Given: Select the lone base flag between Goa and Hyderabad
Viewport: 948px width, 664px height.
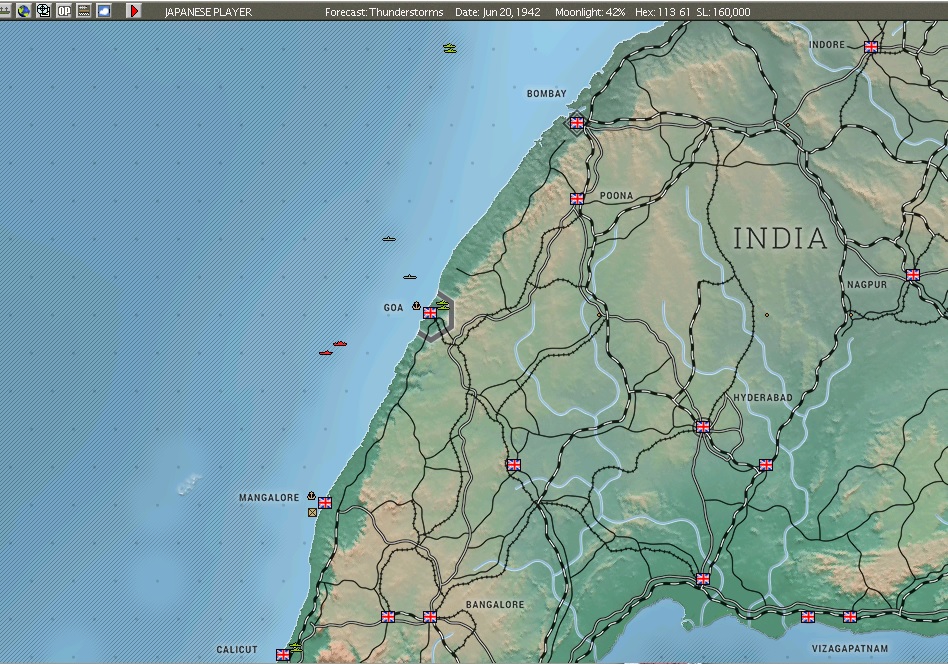Looking at the screenshot, I should [x=513, y=464].
